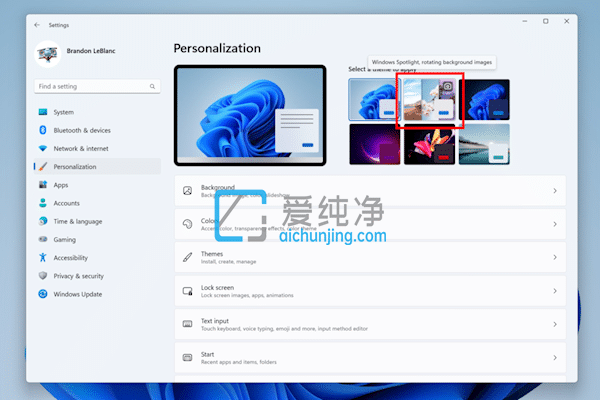Maximize the Settings window

(546, 21)
